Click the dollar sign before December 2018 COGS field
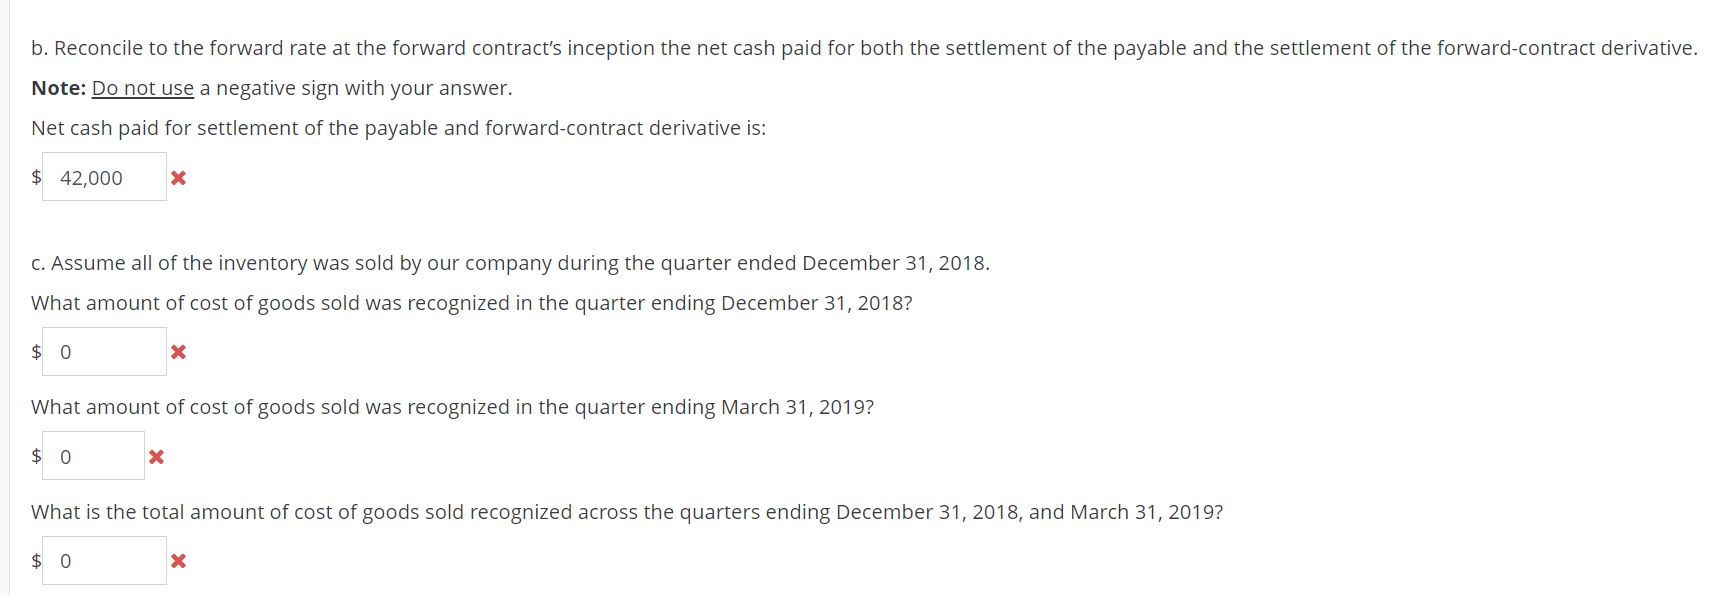1722x595 pixels. [36, 351]
